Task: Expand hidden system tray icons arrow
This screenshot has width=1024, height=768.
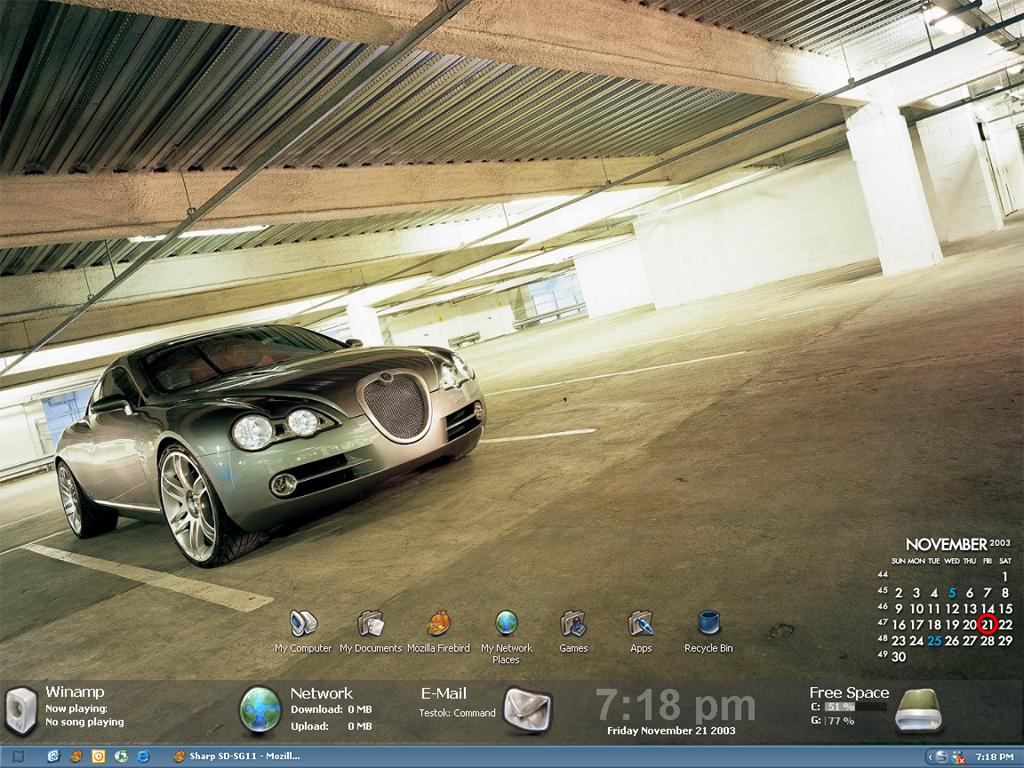Action: (x=931, y=757)
